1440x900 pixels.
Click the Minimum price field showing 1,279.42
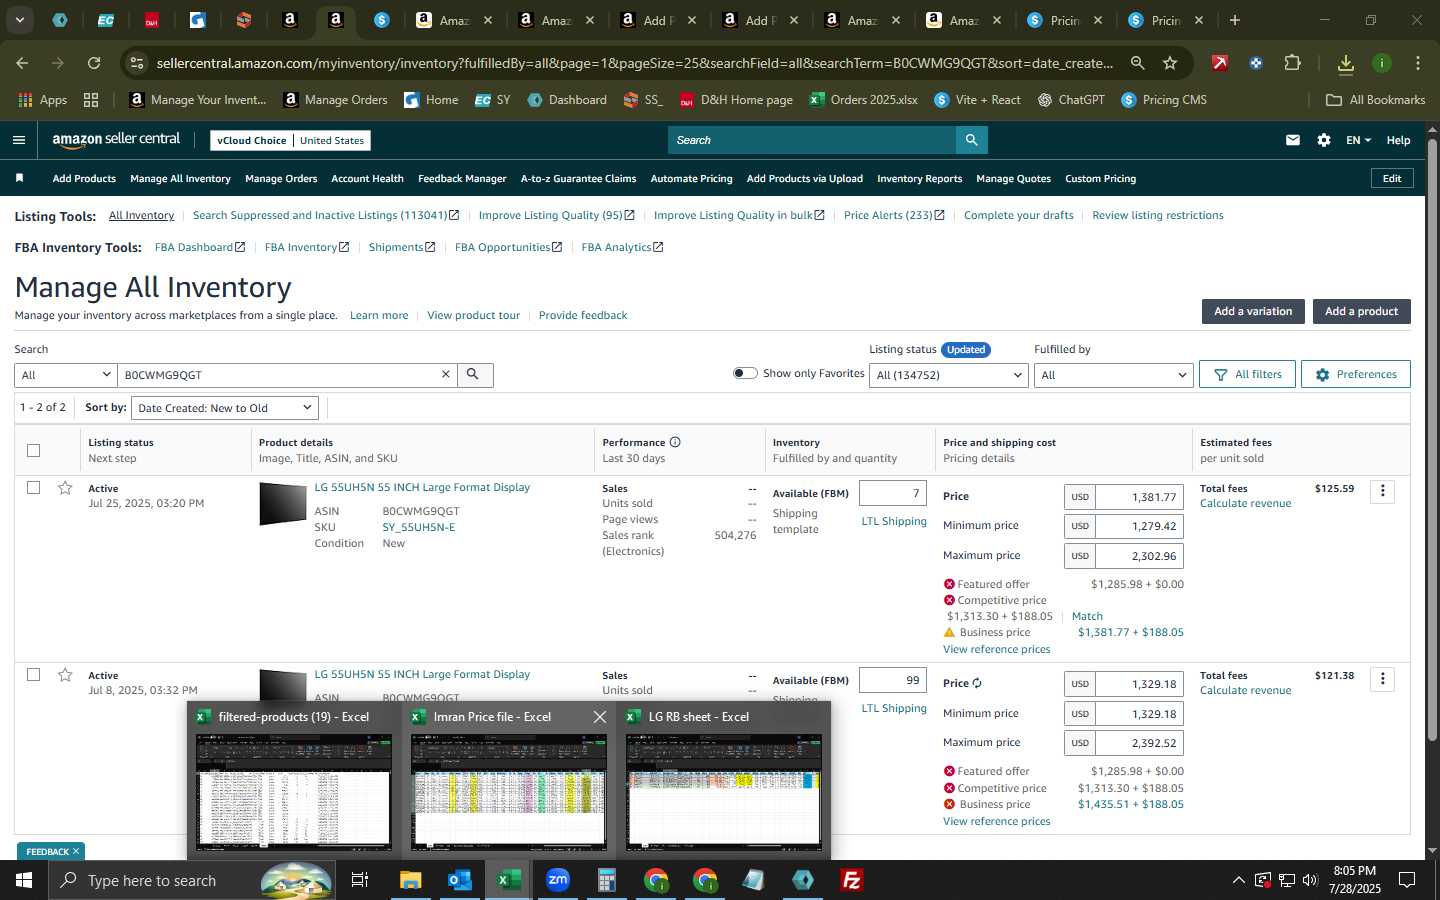[x=1139, y=525]
